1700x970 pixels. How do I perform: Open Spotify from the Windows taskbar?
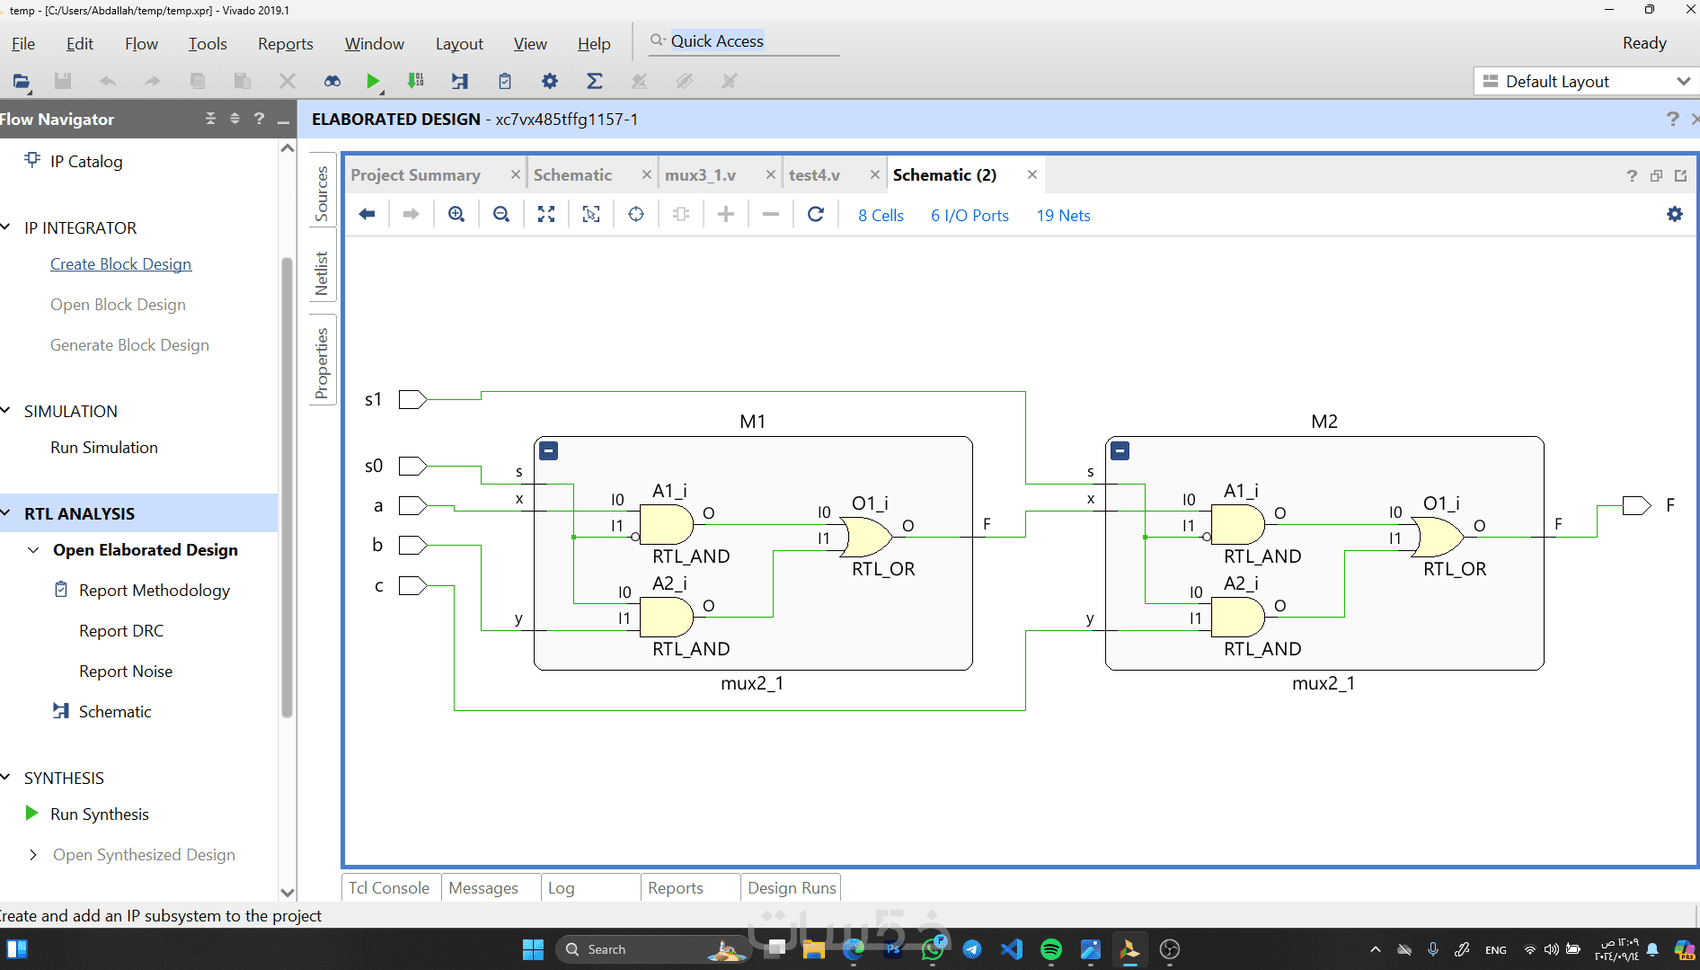point(1051,949)
